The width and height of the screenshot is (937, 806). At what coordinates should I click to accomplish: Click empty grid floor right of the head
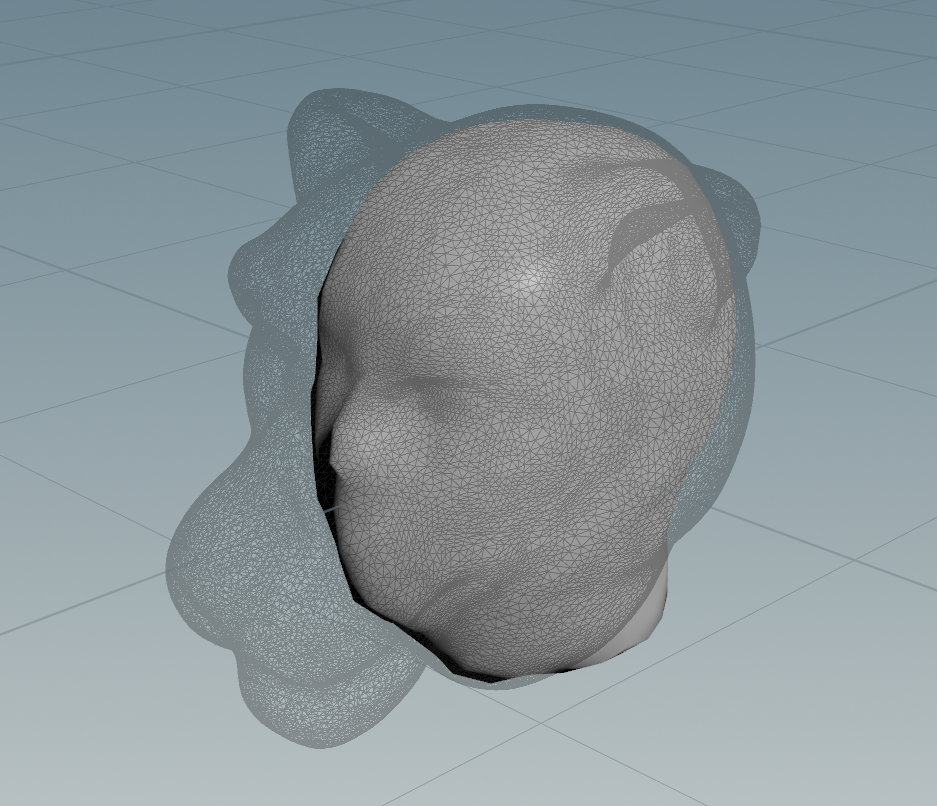(850, 450)
